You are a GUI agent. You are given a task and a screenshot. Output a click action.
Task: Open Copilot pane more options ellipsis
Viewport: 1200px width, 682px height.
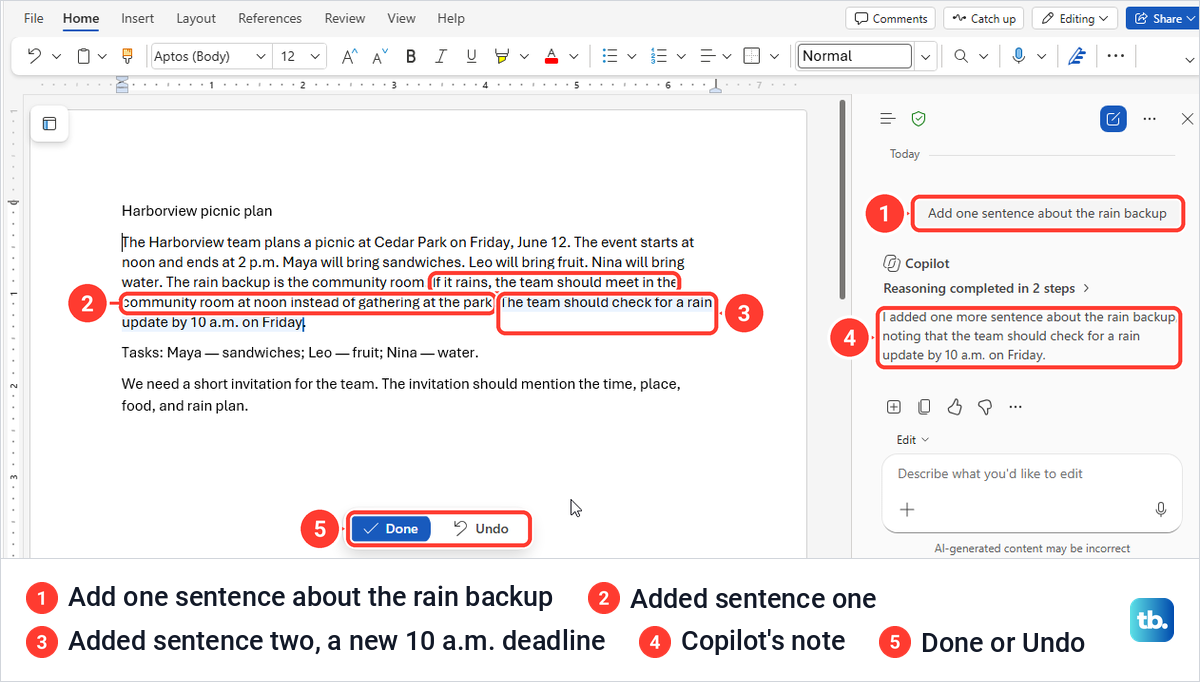(x=1150, y=119)
